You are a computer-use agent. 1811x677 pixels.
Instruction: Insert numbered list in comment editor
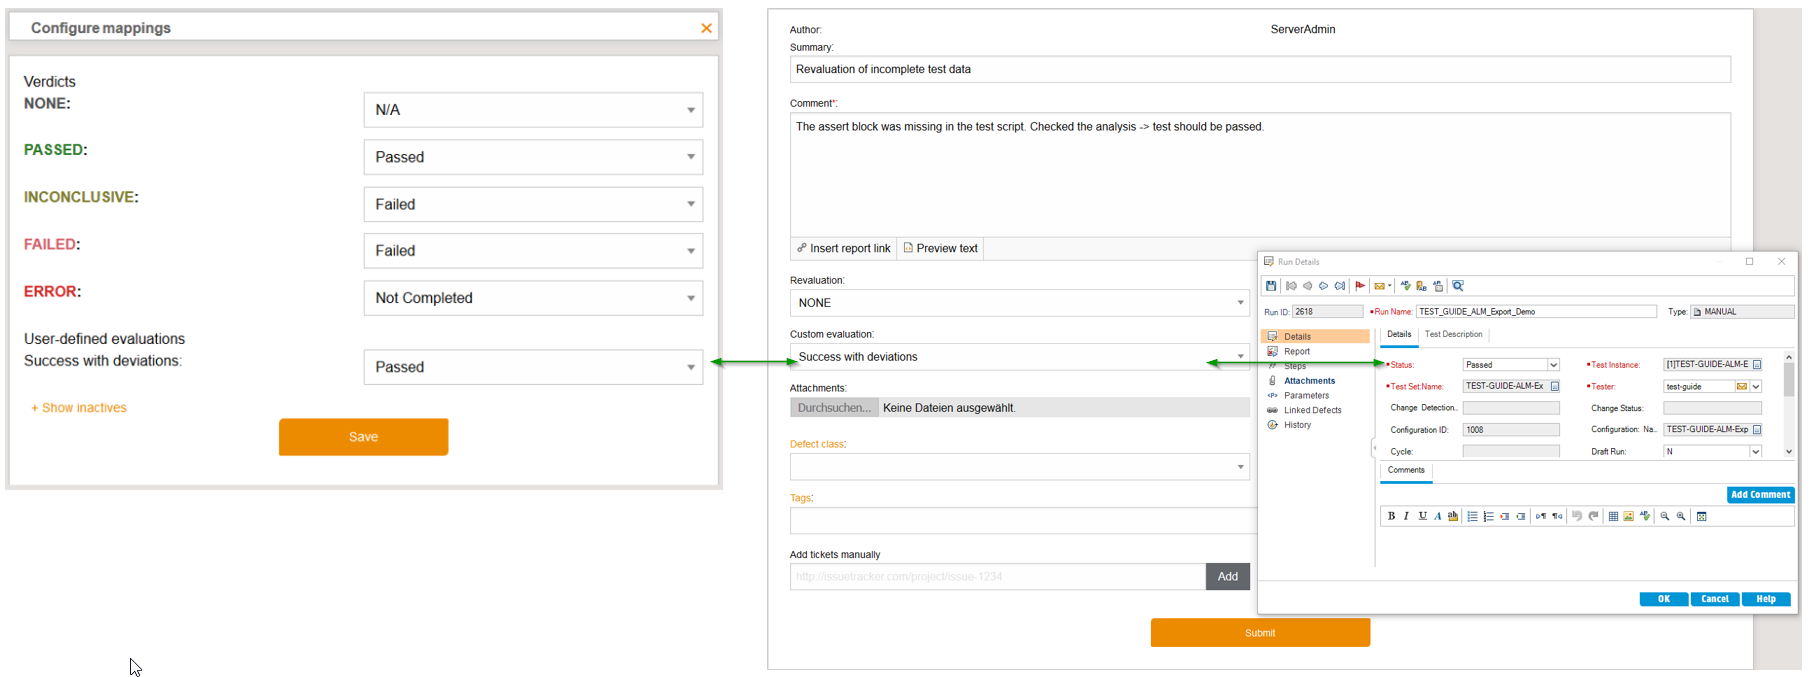point(1488,516)
